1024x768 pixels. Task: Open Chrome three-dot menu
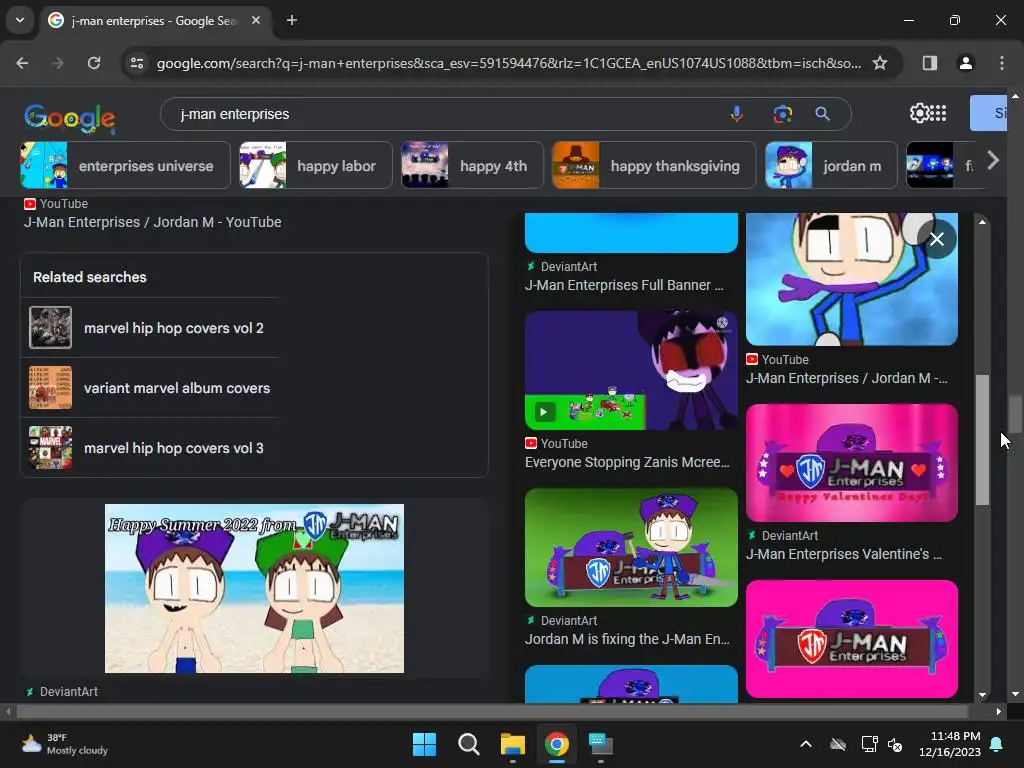(x=1001, y=63)
